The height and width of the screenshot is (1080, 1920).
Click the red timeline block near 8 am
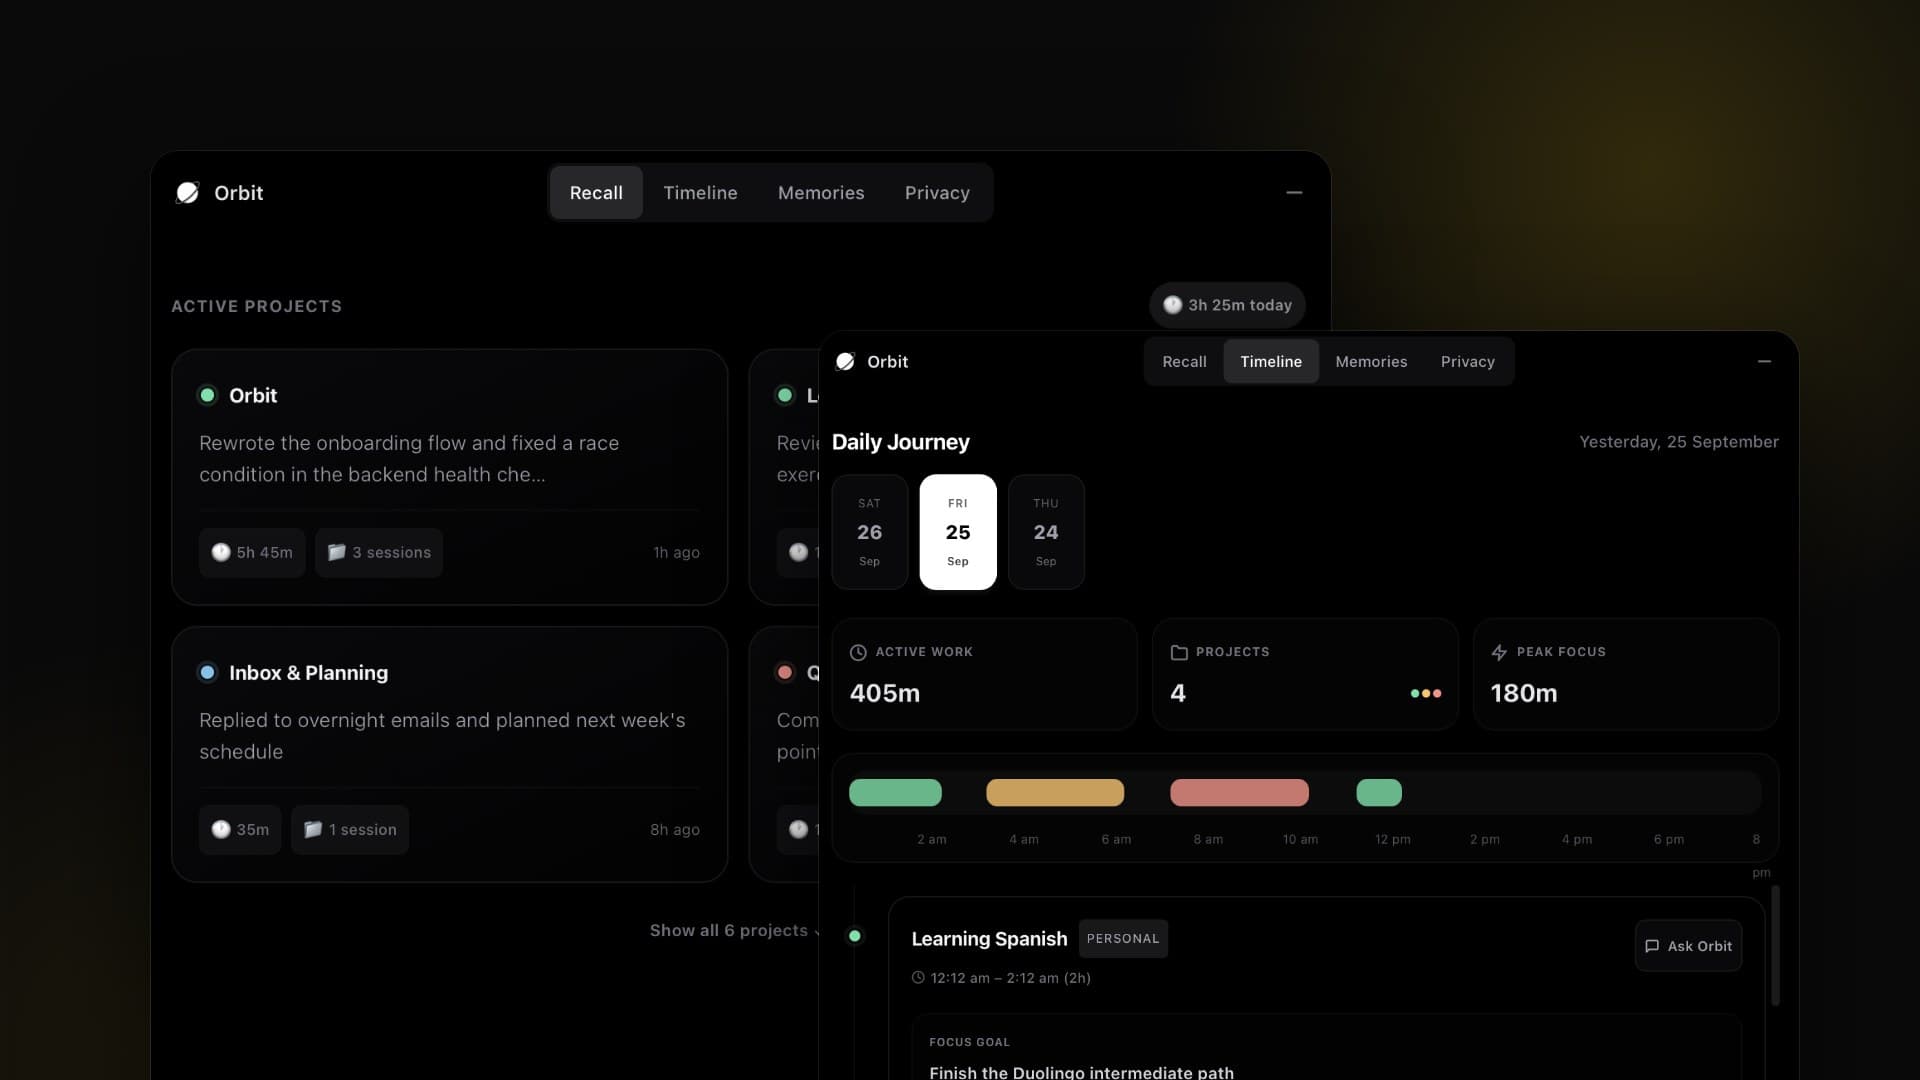tap(1239, 792)
